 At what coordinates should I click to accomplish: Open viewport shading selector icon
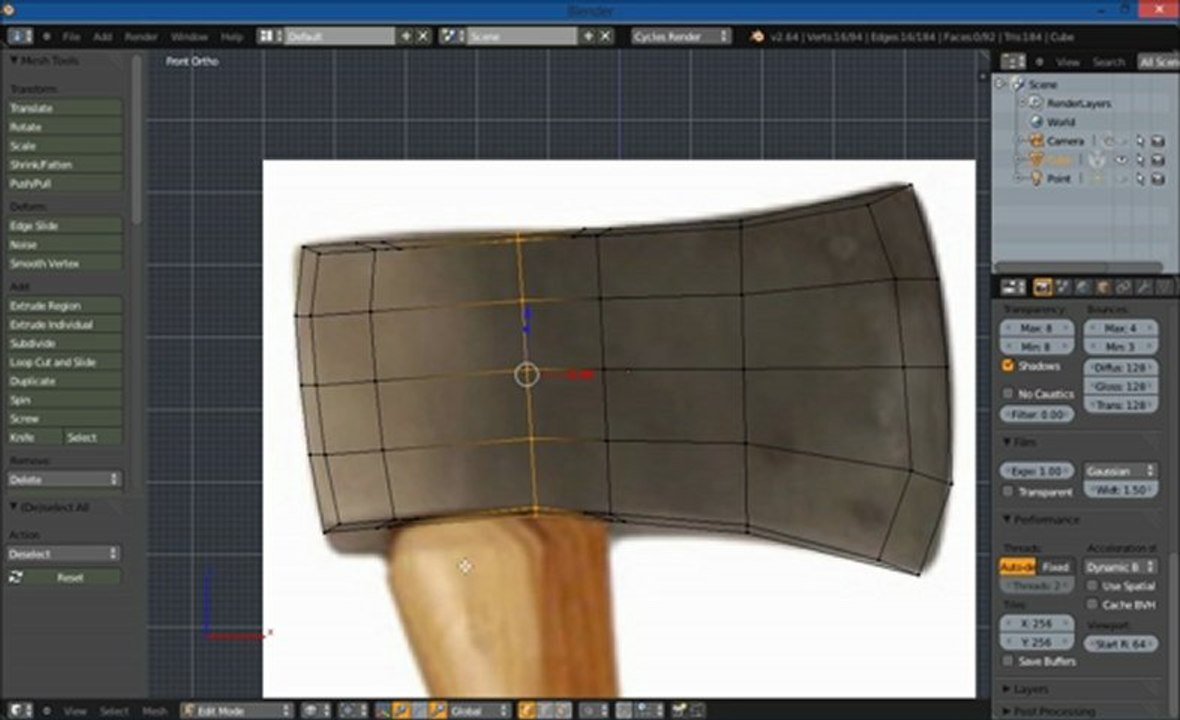click(x=315, y=710)
